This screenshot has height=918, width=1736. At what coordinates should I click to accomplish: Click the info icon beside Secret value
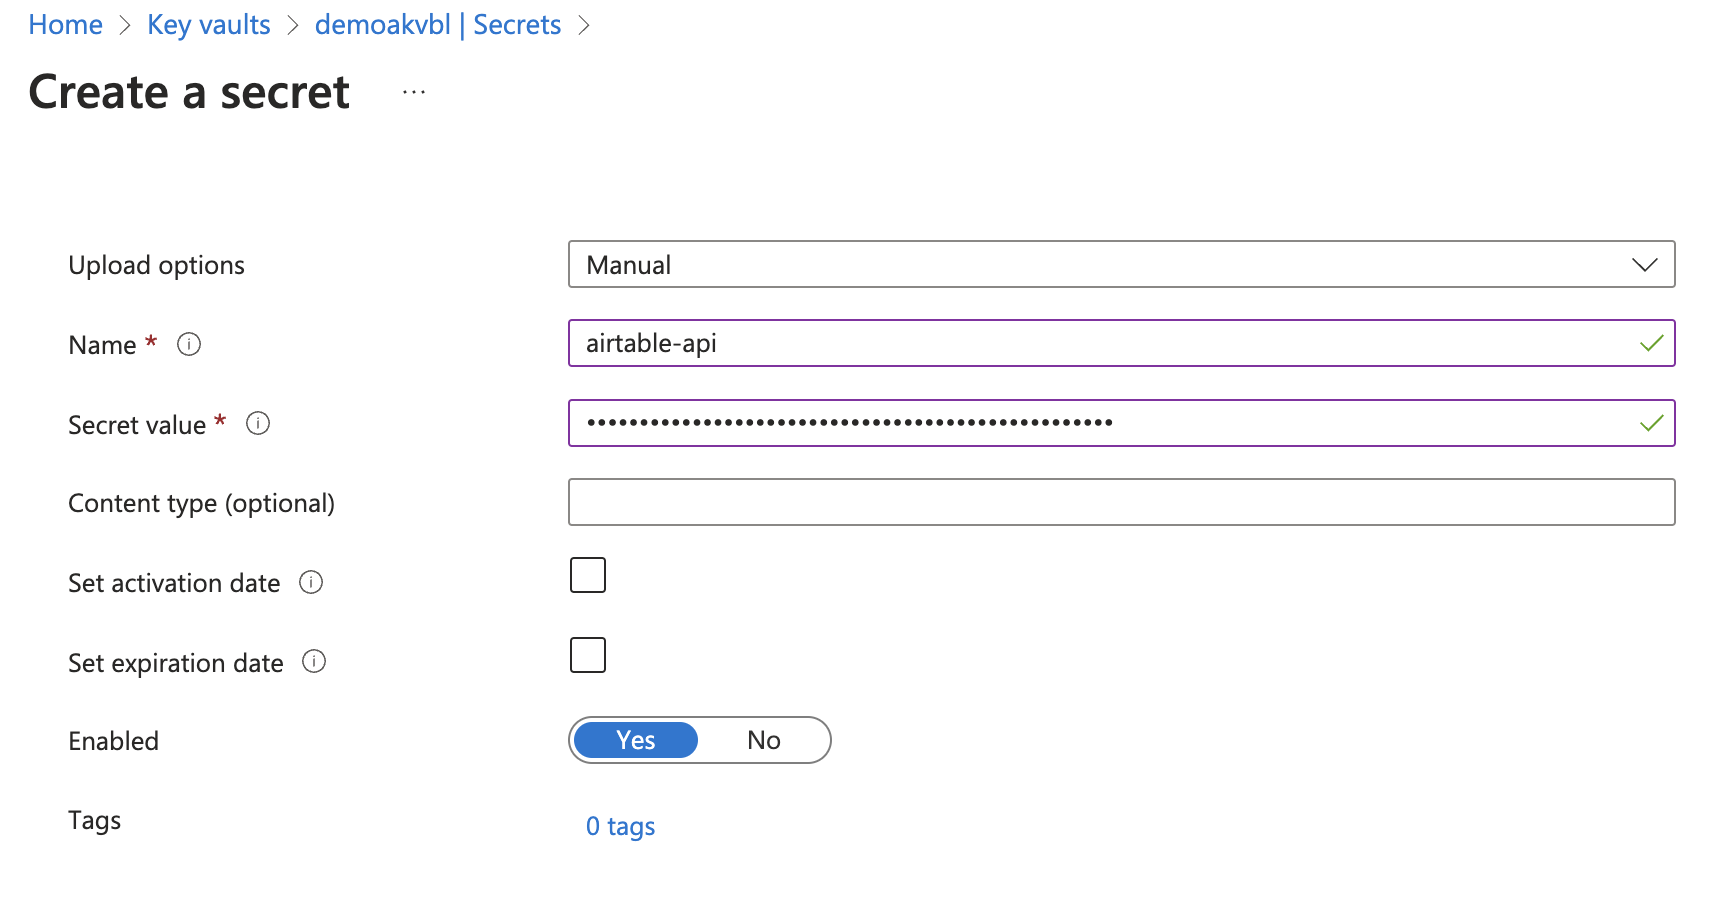pyautogui.click(x=257, y=424)
